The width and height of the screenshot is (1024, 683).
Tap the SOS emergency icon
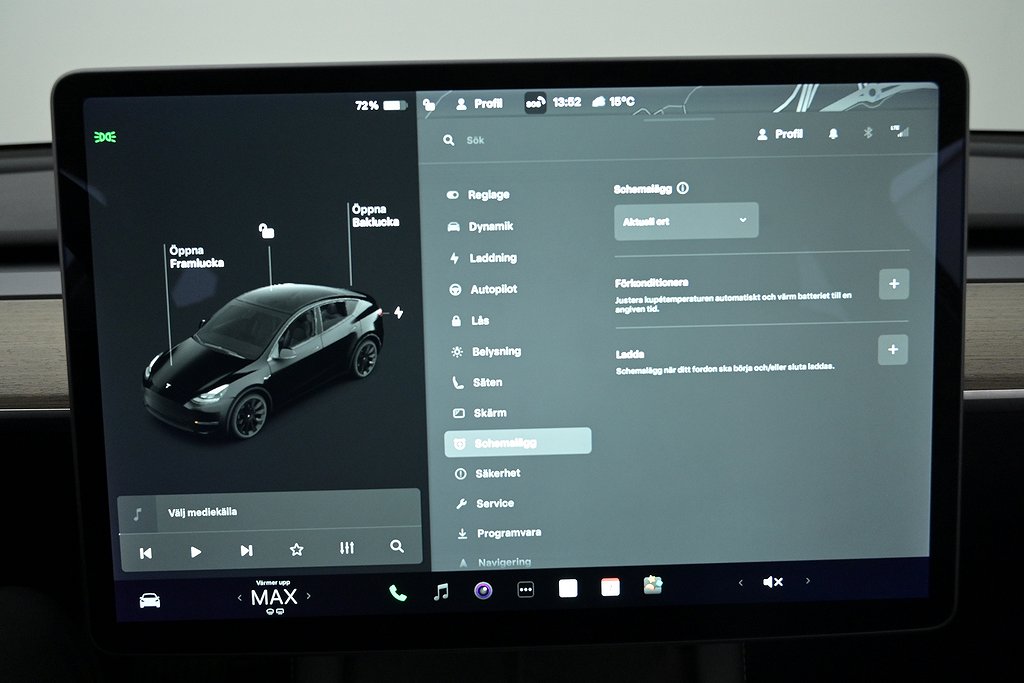click(x=535, y=103)
